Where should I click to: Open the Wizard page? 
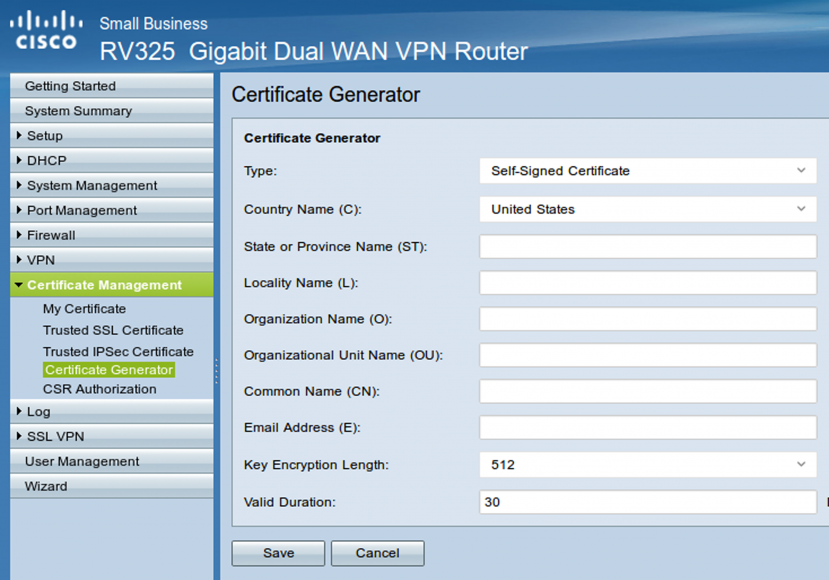pyautogui.click(x=112, y=486)
